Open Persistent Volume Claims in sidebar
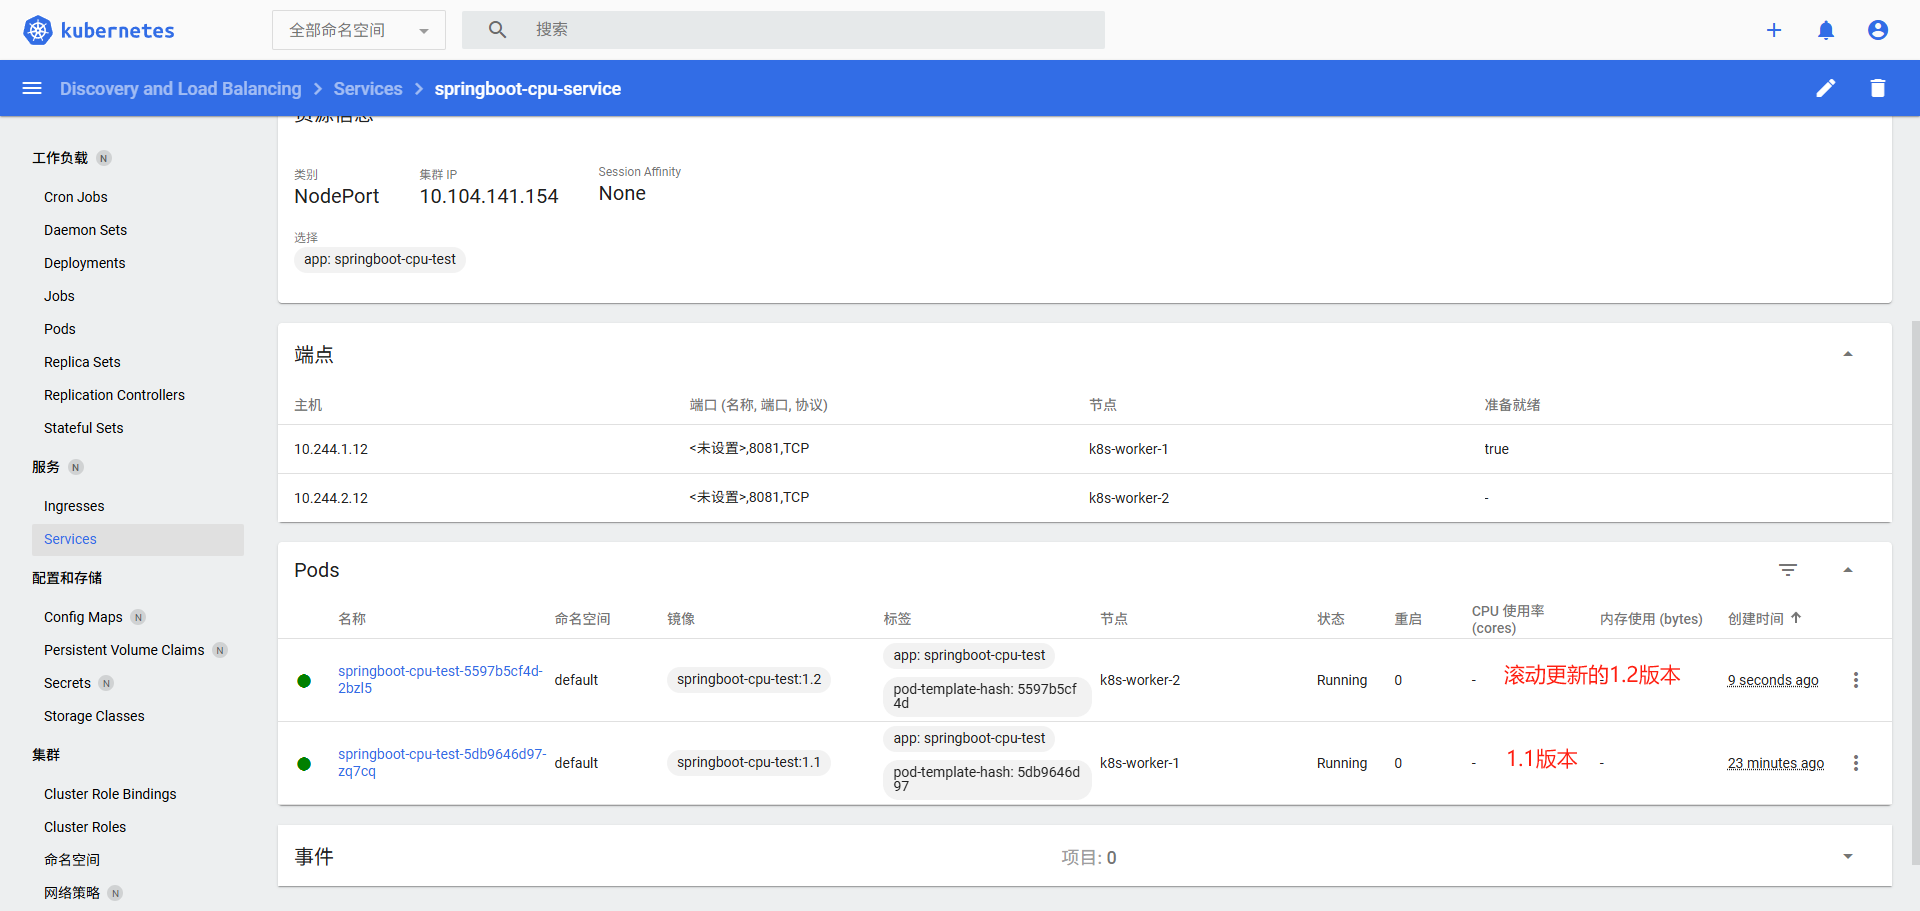 click(124, 650)
